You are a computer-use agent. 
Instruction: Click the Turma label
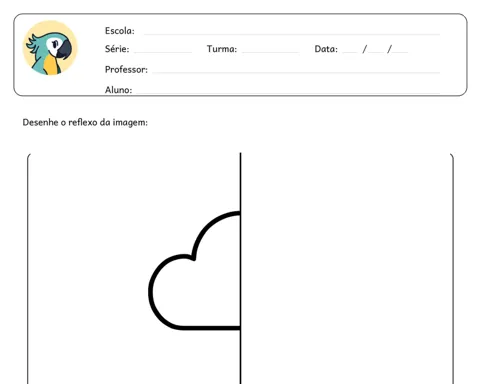pyautogui.click(x=222, y=49)
